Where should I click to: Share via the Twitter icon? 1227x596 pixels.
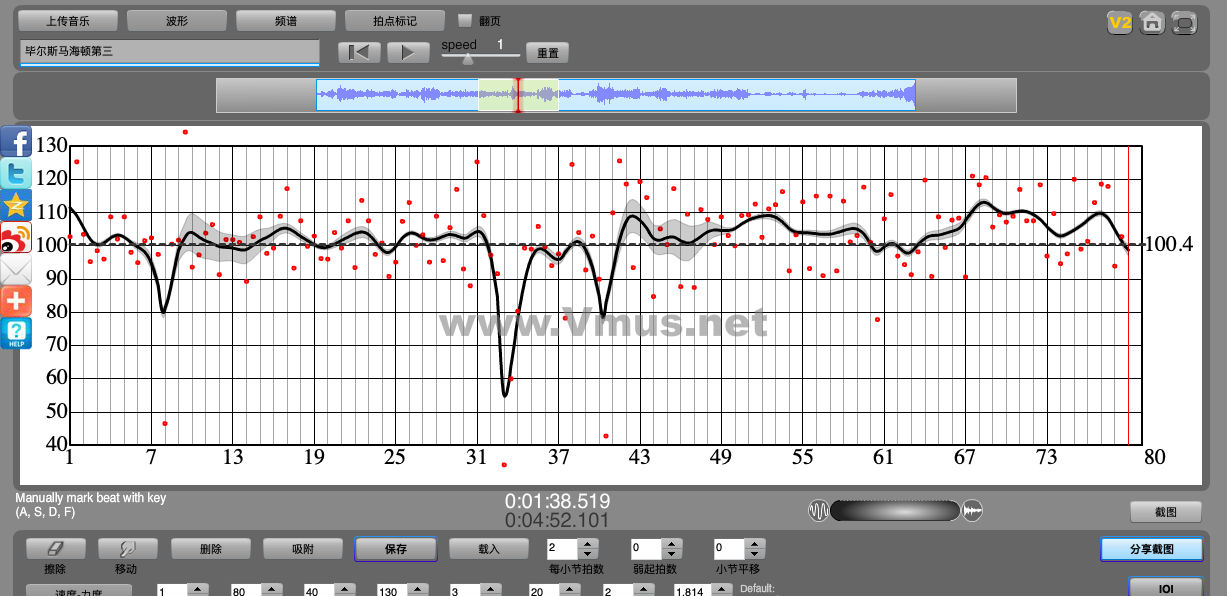pyautogui.click(x=16, y=174)
